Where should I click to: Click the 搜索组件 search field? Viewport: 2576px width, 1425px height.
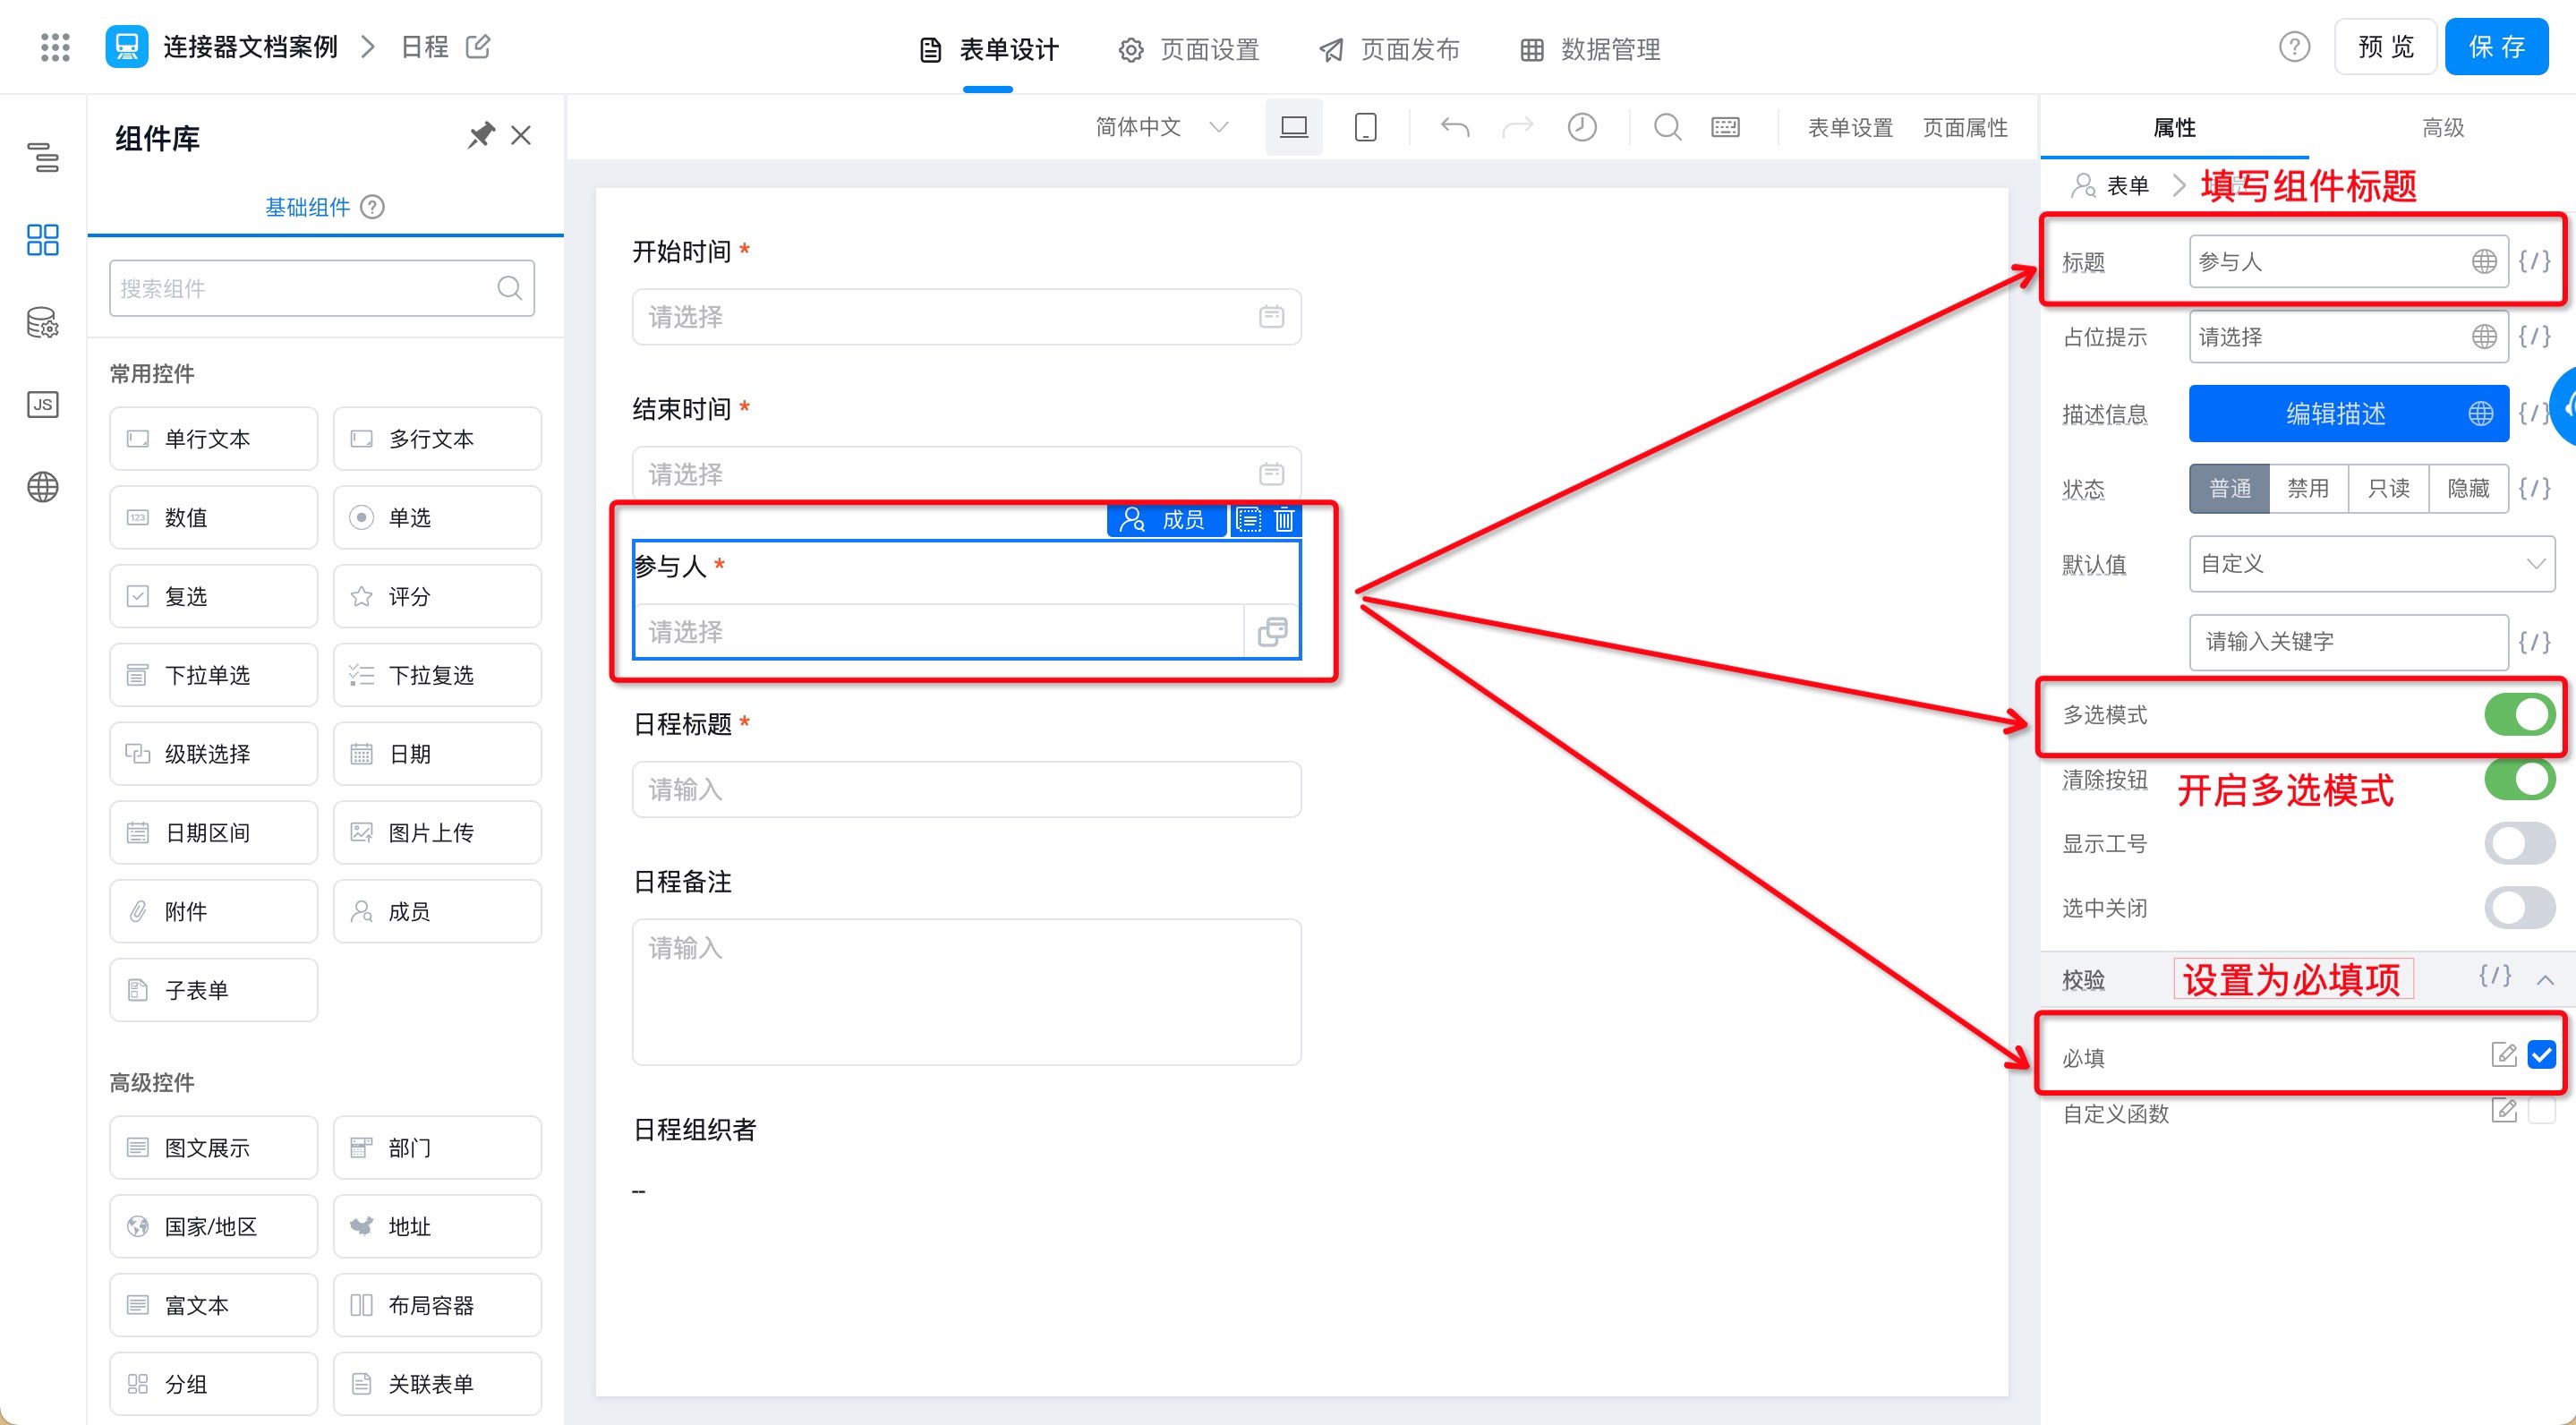(322, 288)
